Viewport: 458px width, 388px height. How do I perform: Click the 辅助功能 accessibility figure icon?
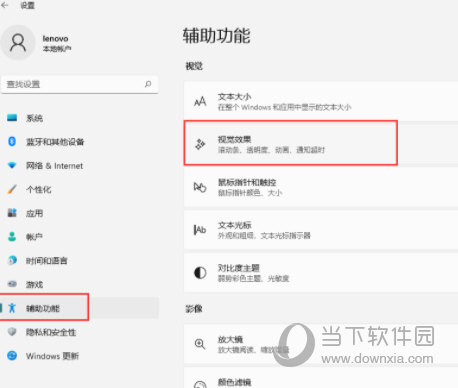pyautogui.click(x=12, y=308)
